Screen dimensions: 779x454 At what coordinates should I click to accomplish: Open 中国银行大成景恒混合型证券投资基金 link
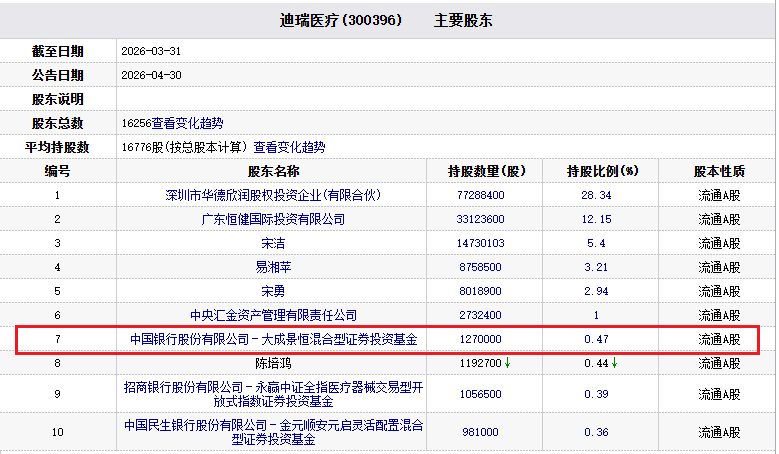click(273, 339)
